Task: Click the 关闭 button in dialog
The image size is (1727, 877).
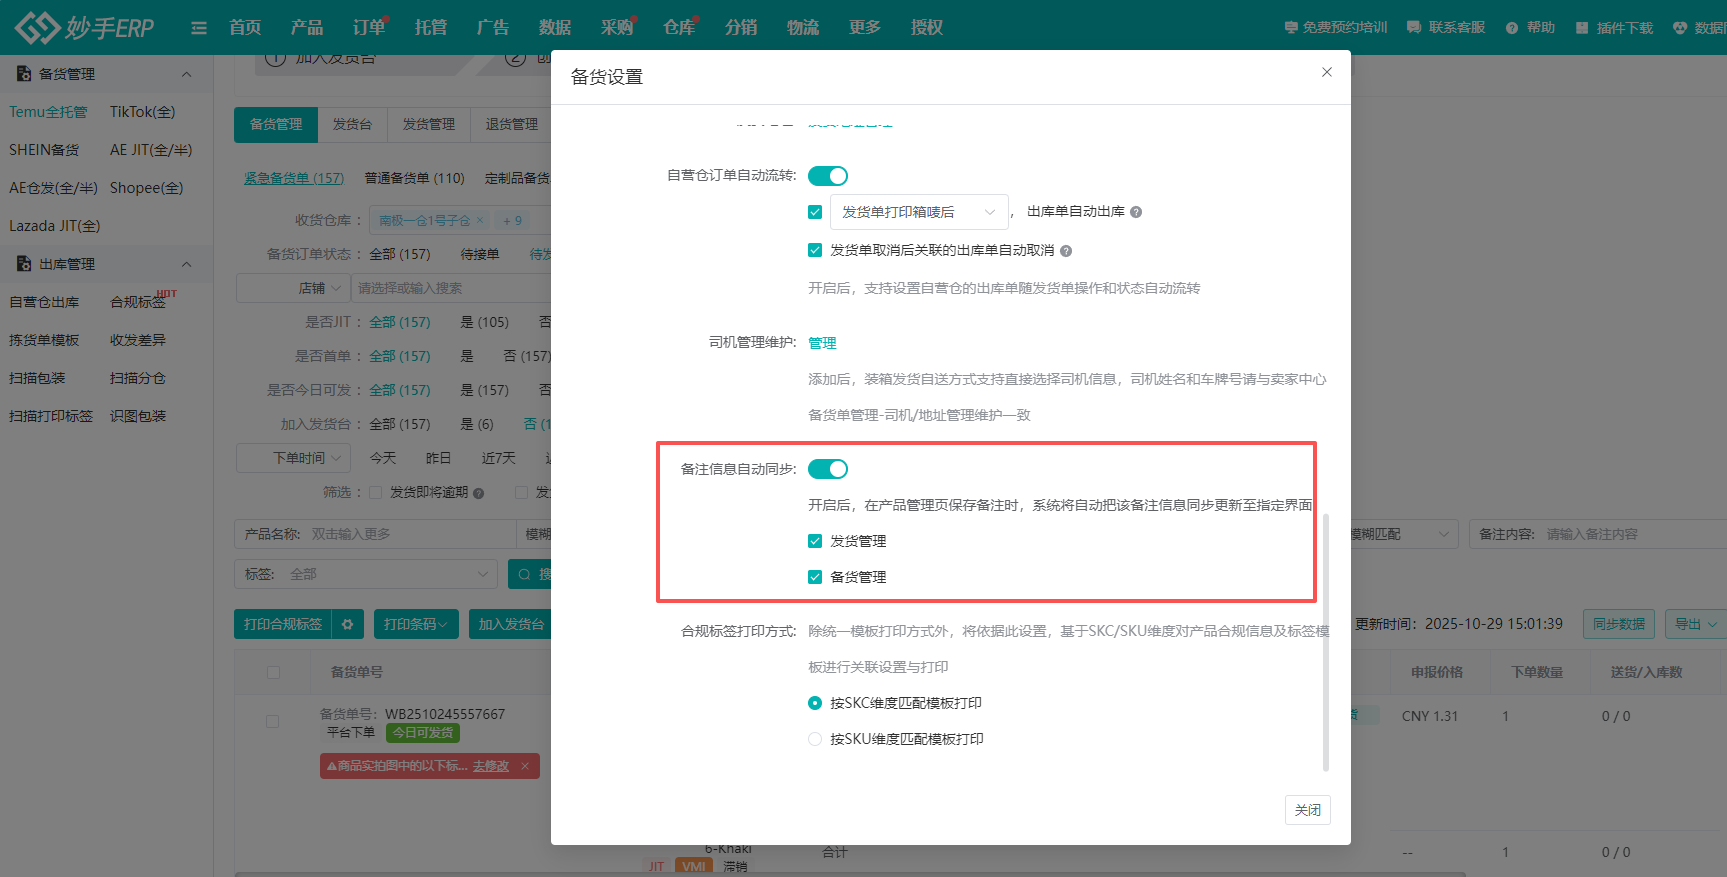Action: coord(1308,810)
